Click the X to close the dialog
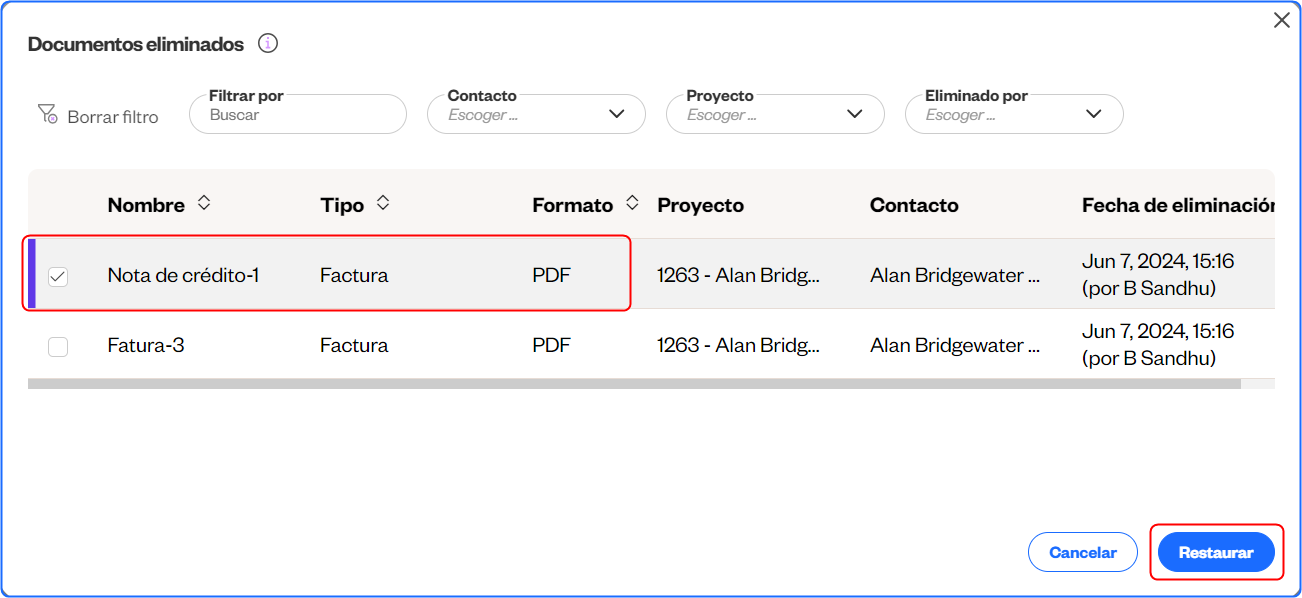 coord(1281,19)
